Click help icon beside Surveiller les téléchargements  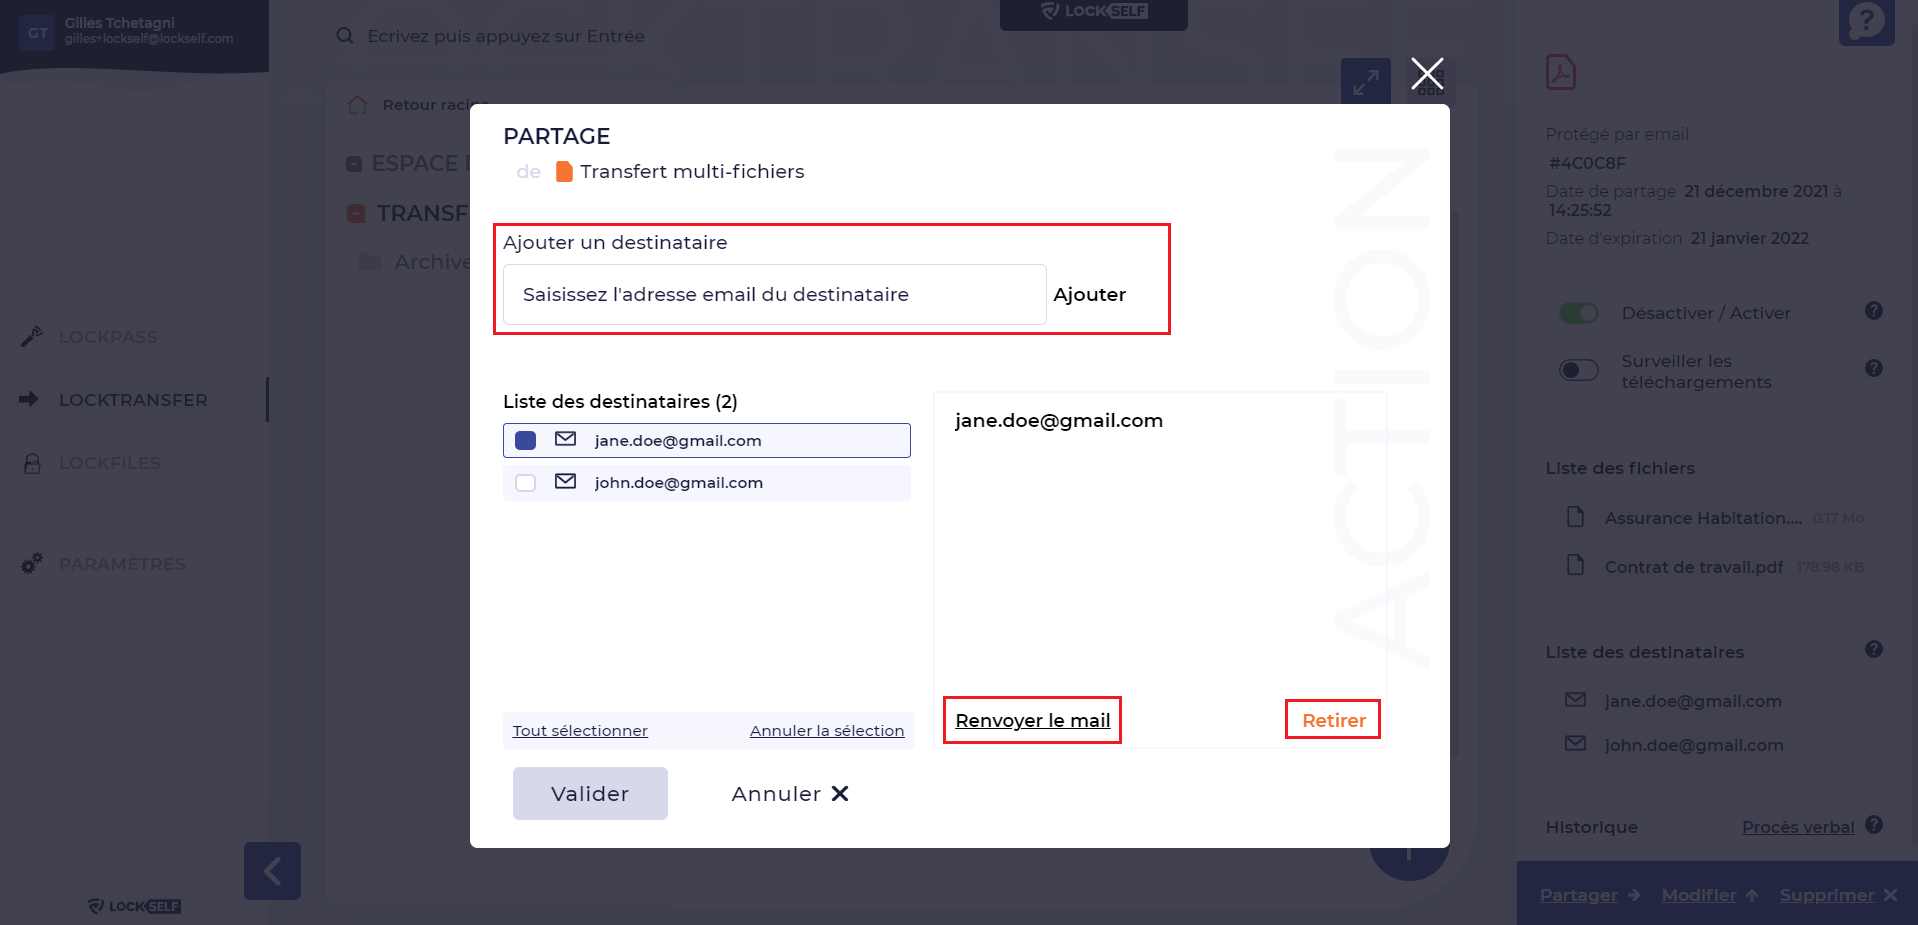point(1873,368)
